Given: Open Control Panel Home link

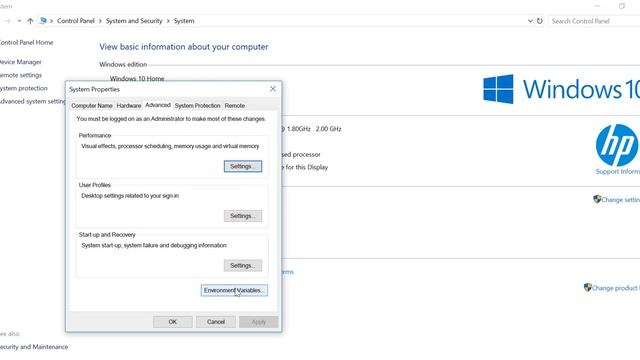Looking at the screenshot, I should pos(26,42).
